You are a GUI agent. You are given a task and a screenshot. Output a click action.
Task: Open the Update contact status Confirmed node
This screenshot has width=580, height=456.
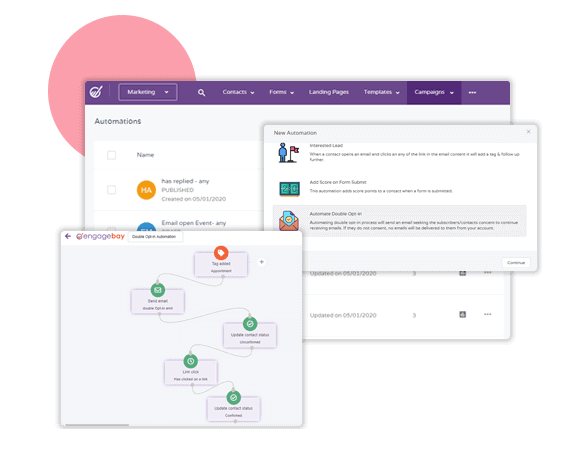[233, 409]
